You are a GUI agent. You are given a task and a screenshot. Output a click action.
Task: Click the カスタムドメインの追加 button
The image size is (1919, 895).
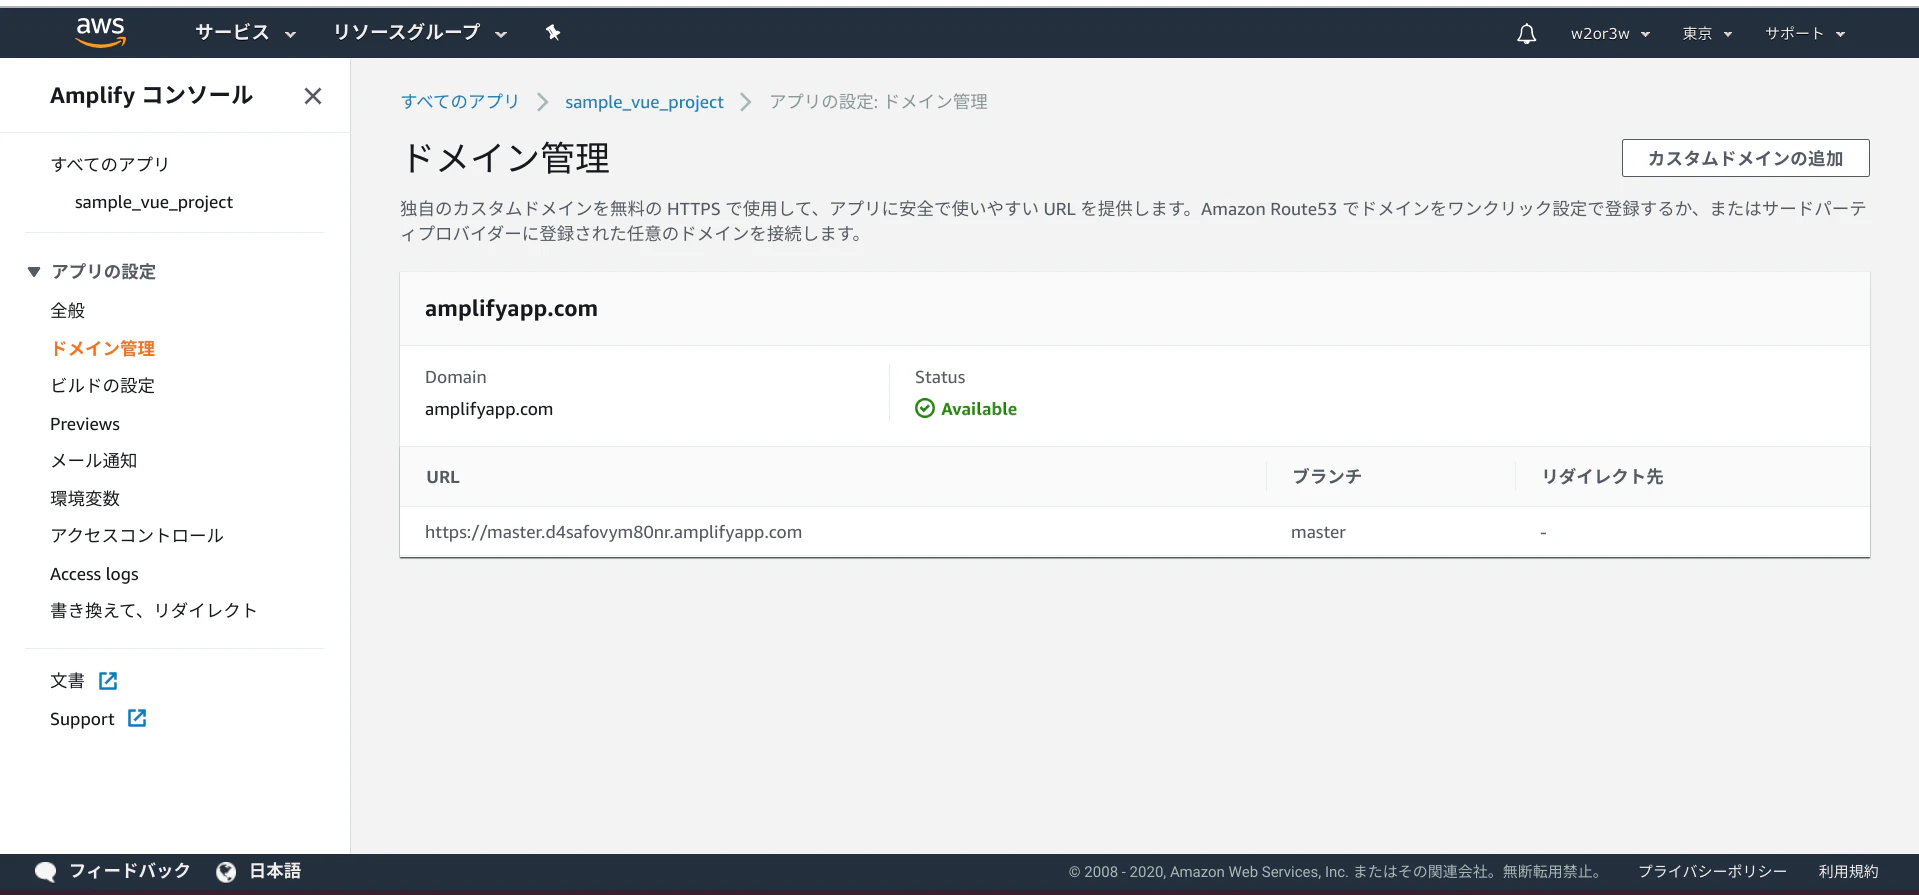pos(1745,158)
